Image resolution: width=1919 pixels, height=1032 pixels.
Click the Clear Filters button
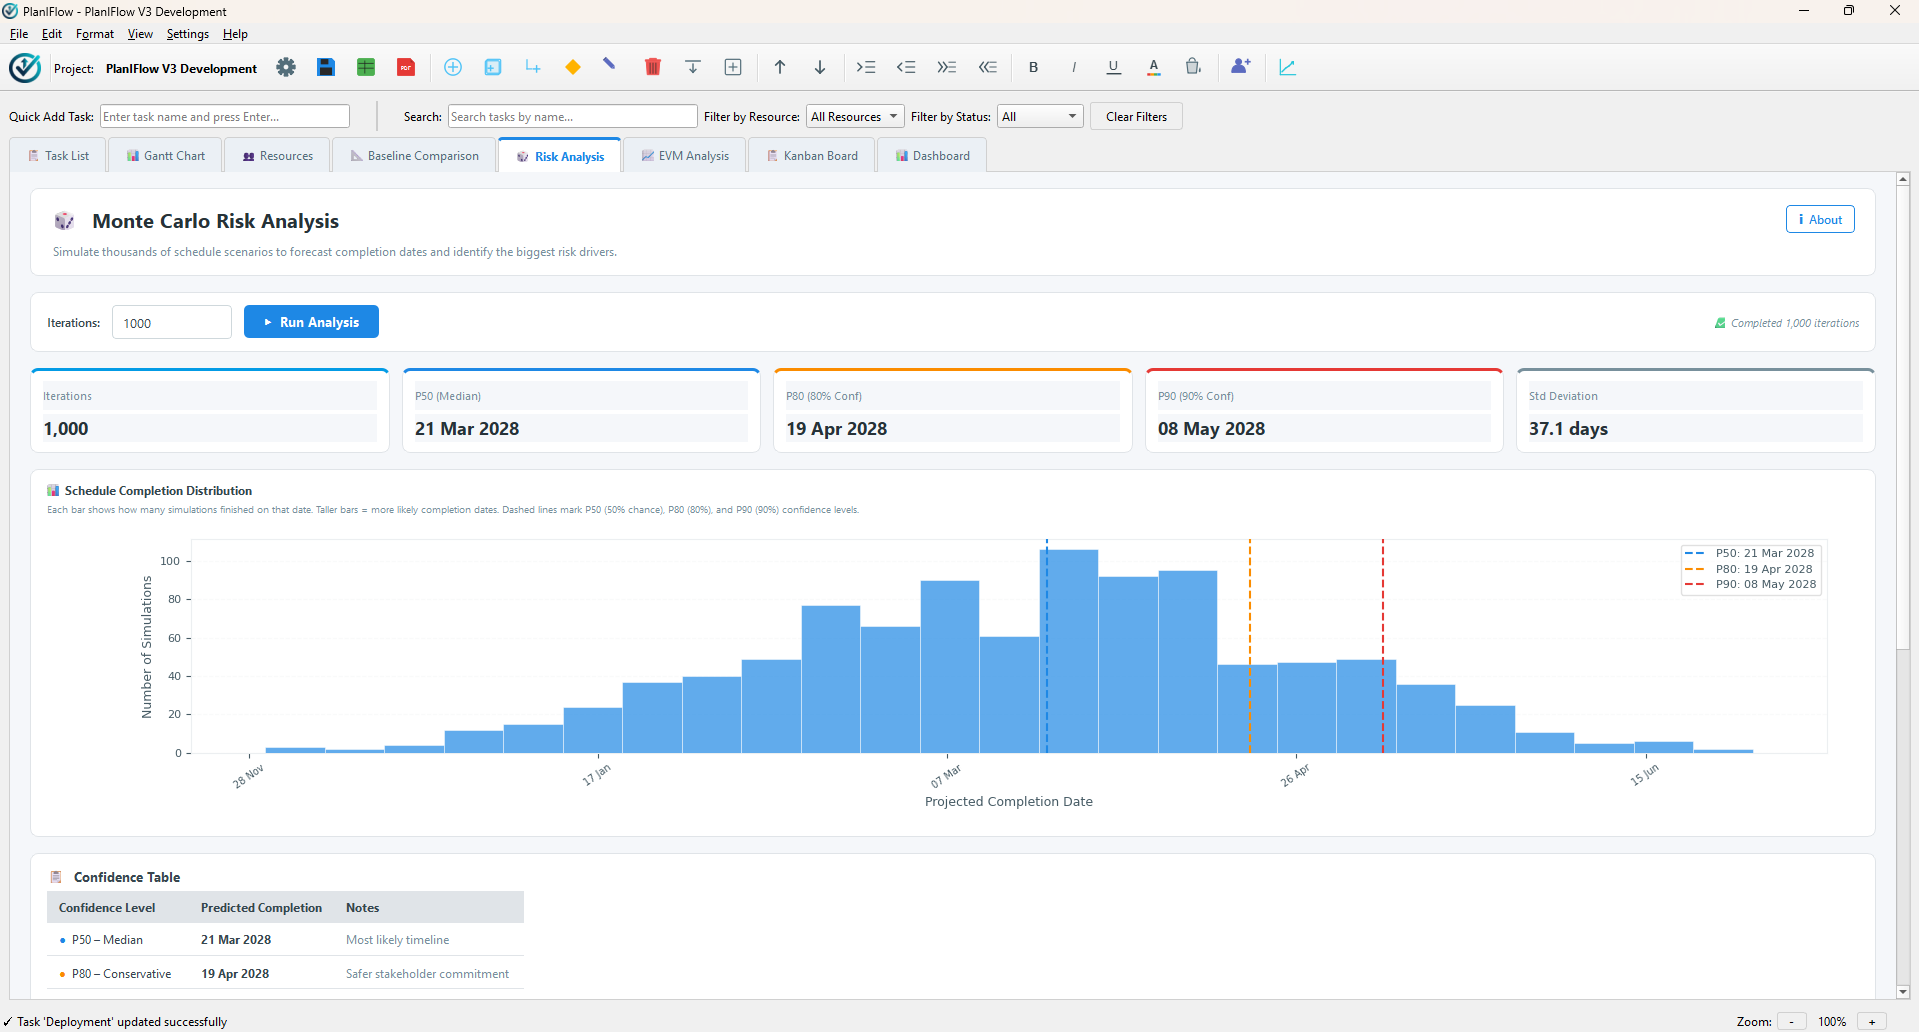(x=1136, y=117)
